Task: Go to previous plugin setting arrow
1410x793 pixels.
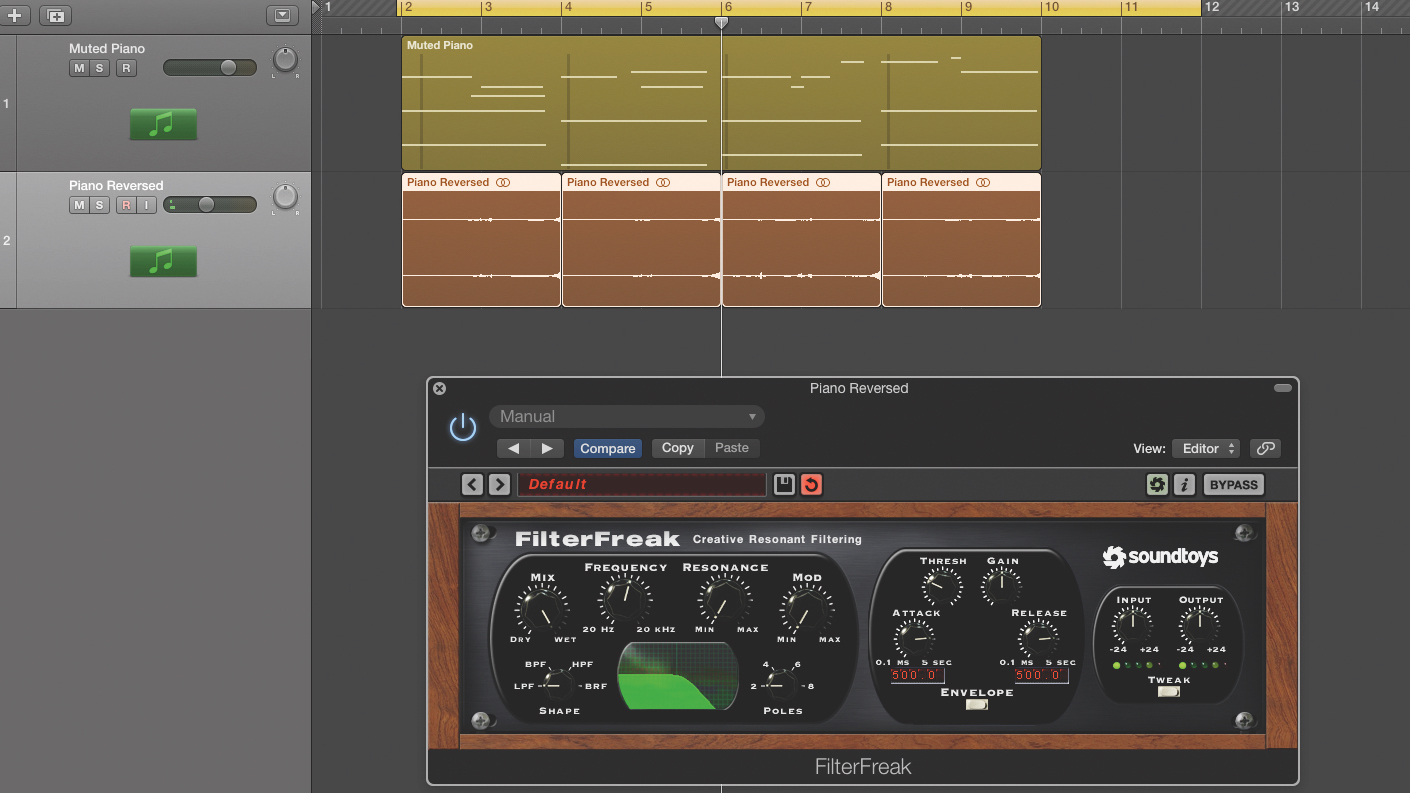Action: click(514, 448)
